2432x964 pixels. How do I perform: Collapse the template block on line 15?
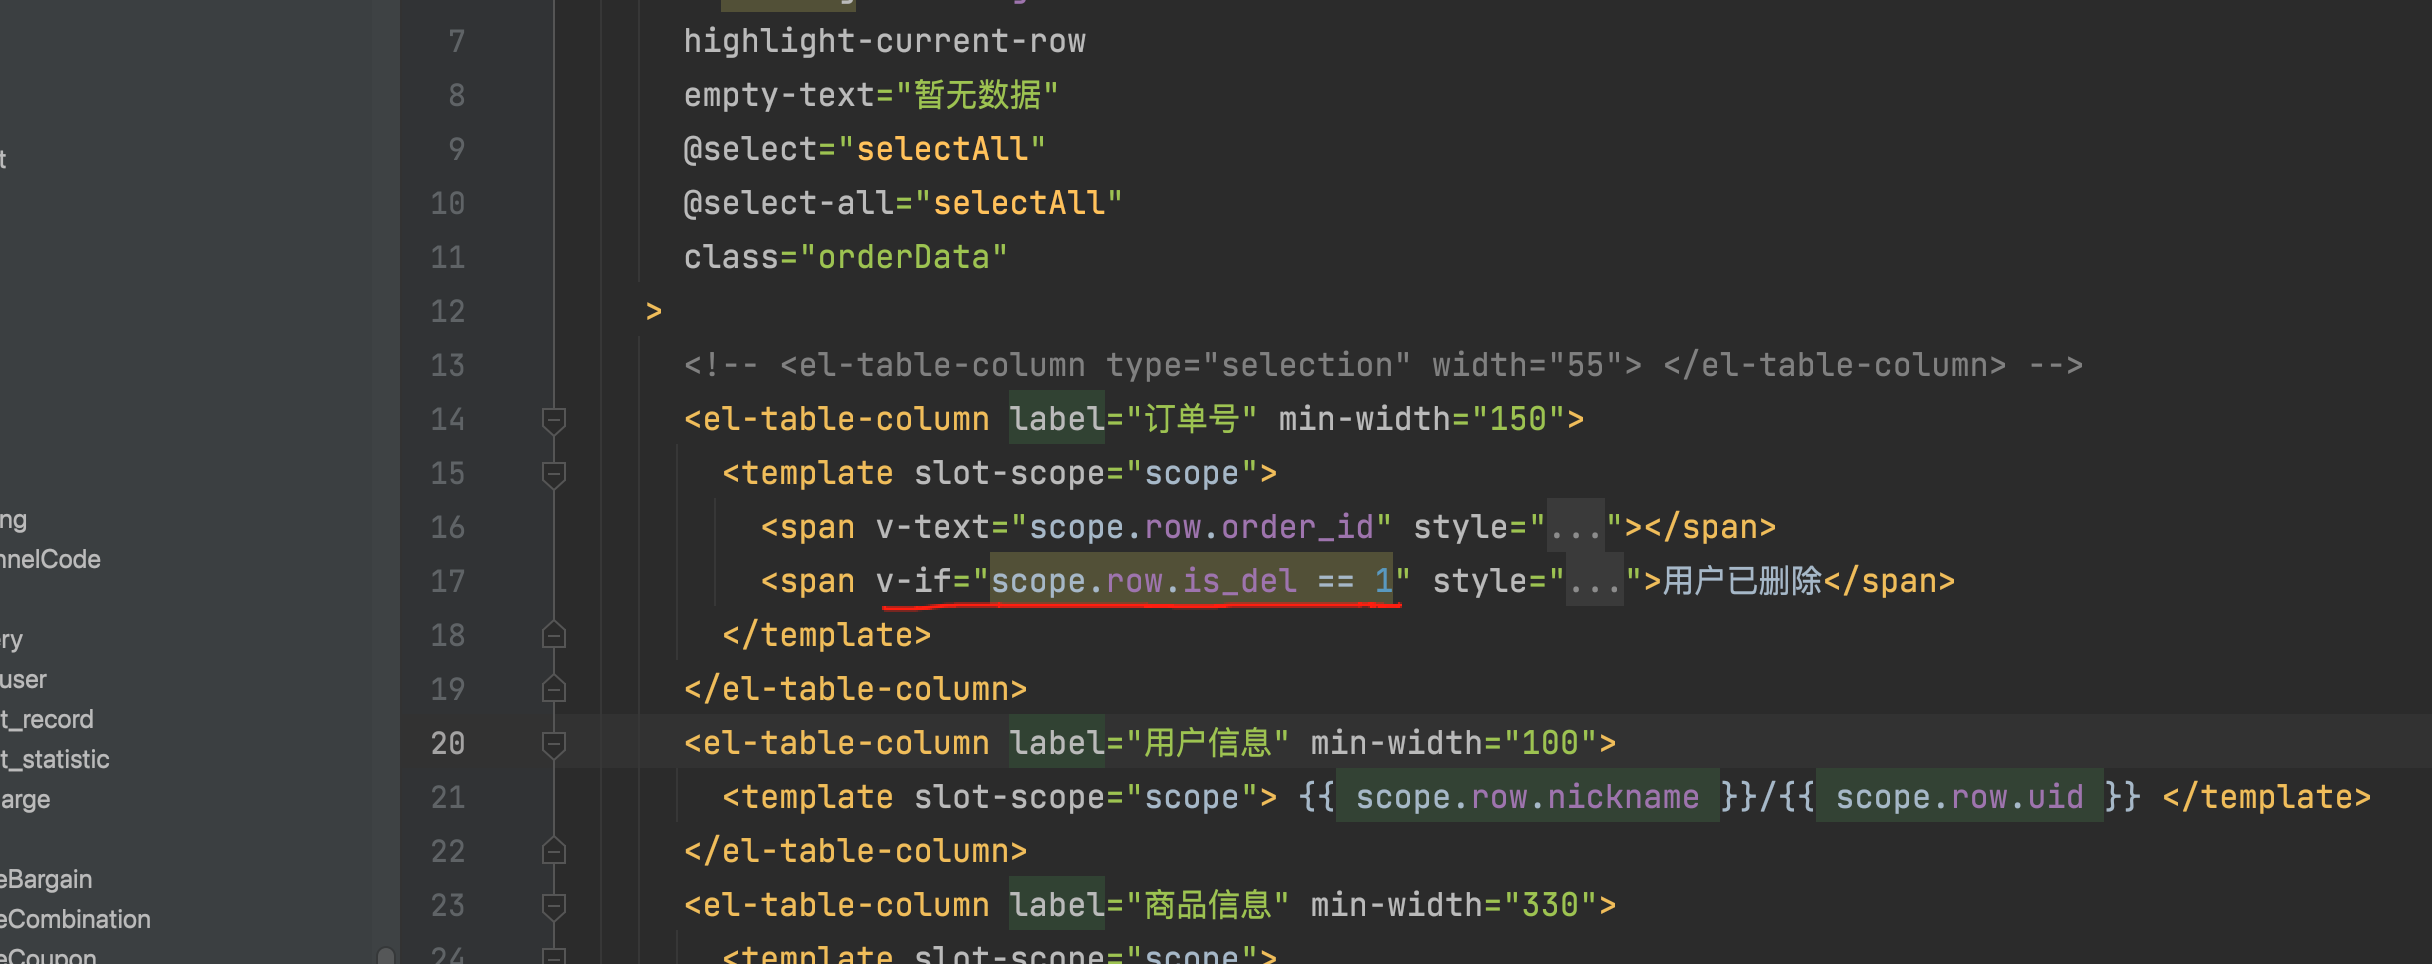pos(553,474)
